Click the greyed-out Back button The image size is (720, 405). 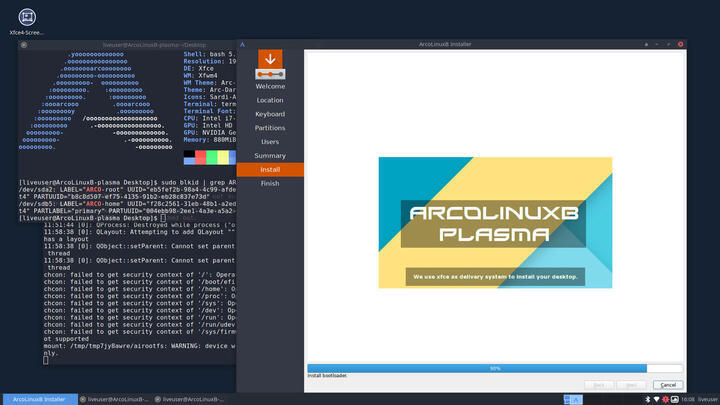click(599, 385)
